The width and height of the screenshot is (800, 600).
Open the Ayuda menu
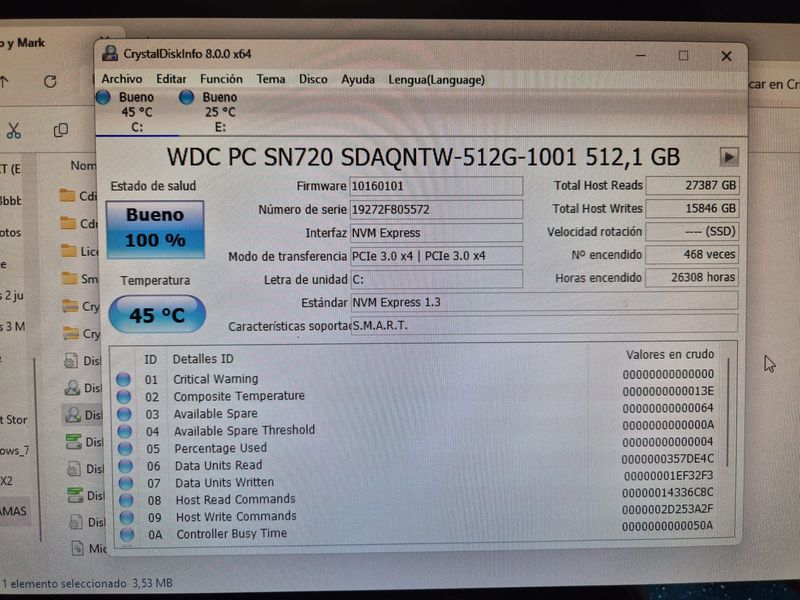tap(358, 80)
